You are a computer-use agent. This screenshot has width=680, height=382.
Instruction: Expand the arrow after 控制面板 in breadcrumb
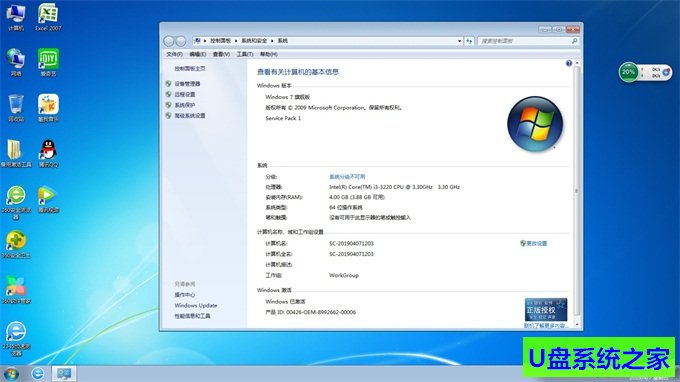[236, 41]
